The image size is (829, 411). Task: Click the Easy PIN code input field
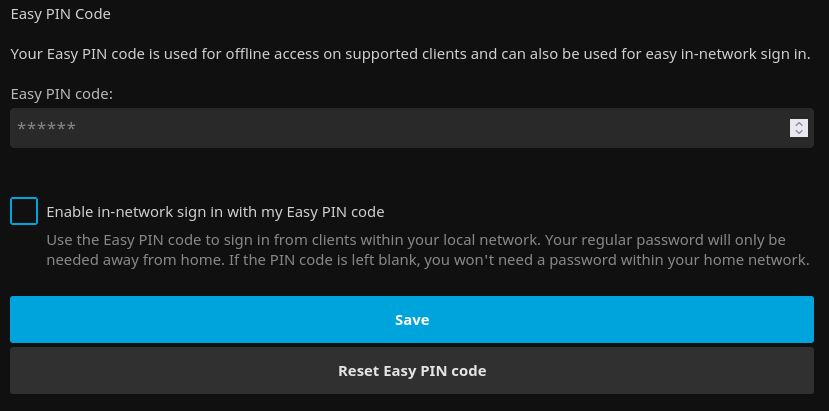click(400, 128)
